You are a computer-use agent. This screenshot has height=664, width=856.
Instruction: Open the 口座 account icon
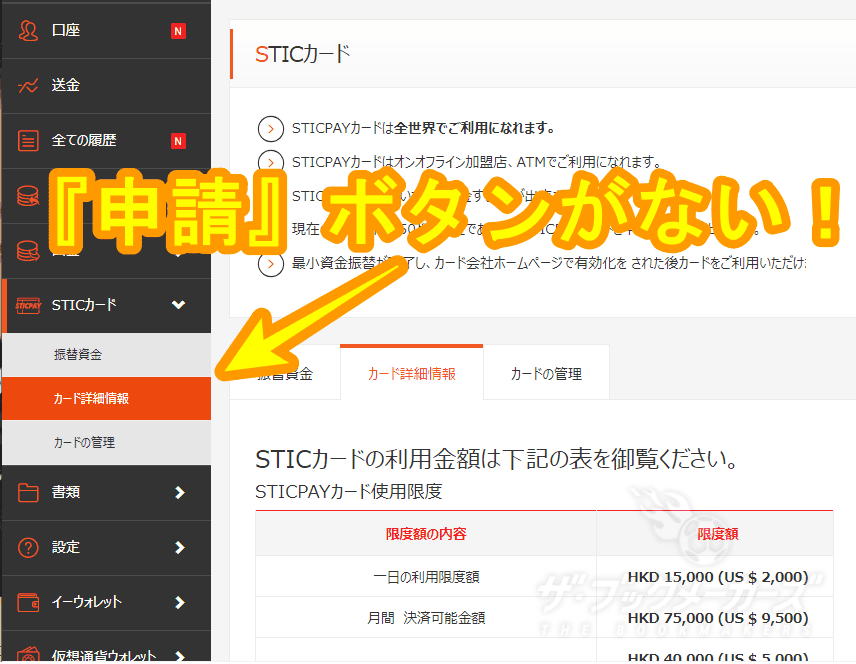coord(28,31)
